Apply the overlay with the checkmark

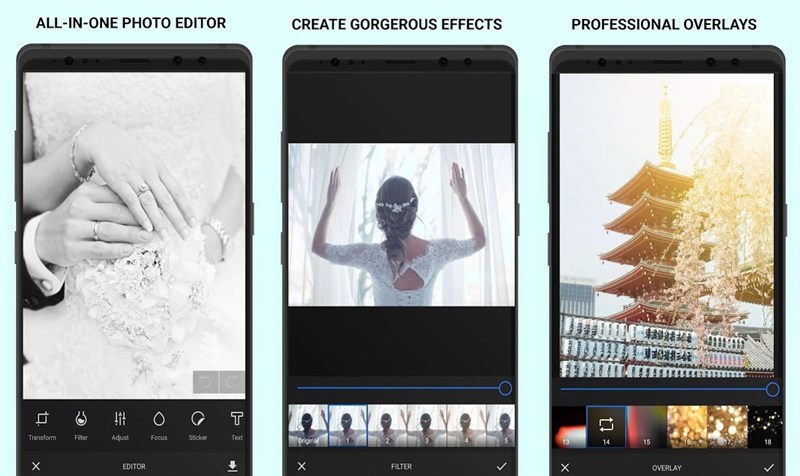769,467
